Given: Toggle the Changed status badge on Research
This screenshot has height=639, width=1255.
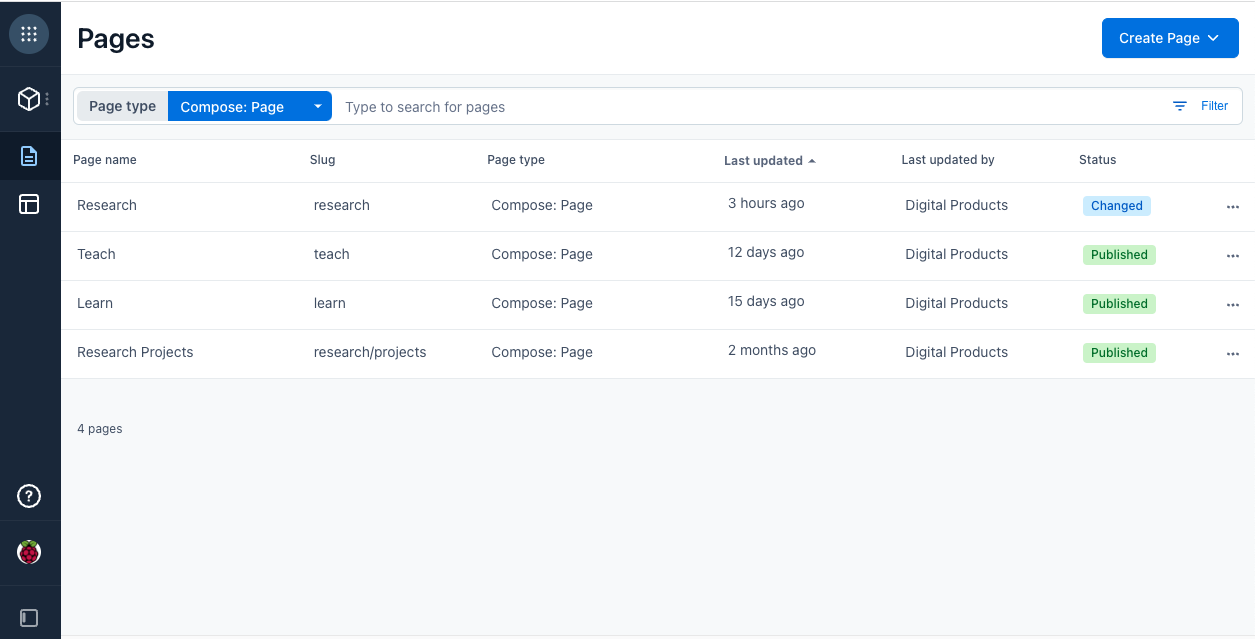Looking at the screenshot, I should [x=1116, y=205].
